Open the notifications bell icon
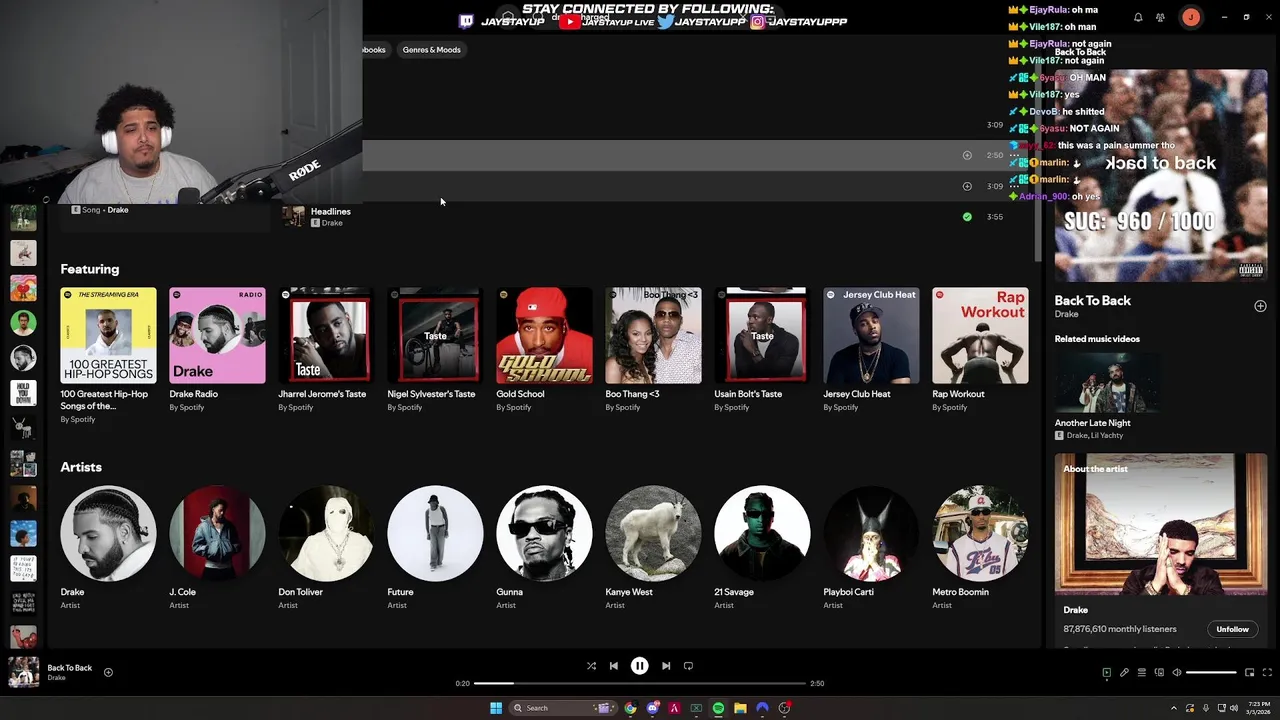The image size is (1280, 720). (1138, 17)
